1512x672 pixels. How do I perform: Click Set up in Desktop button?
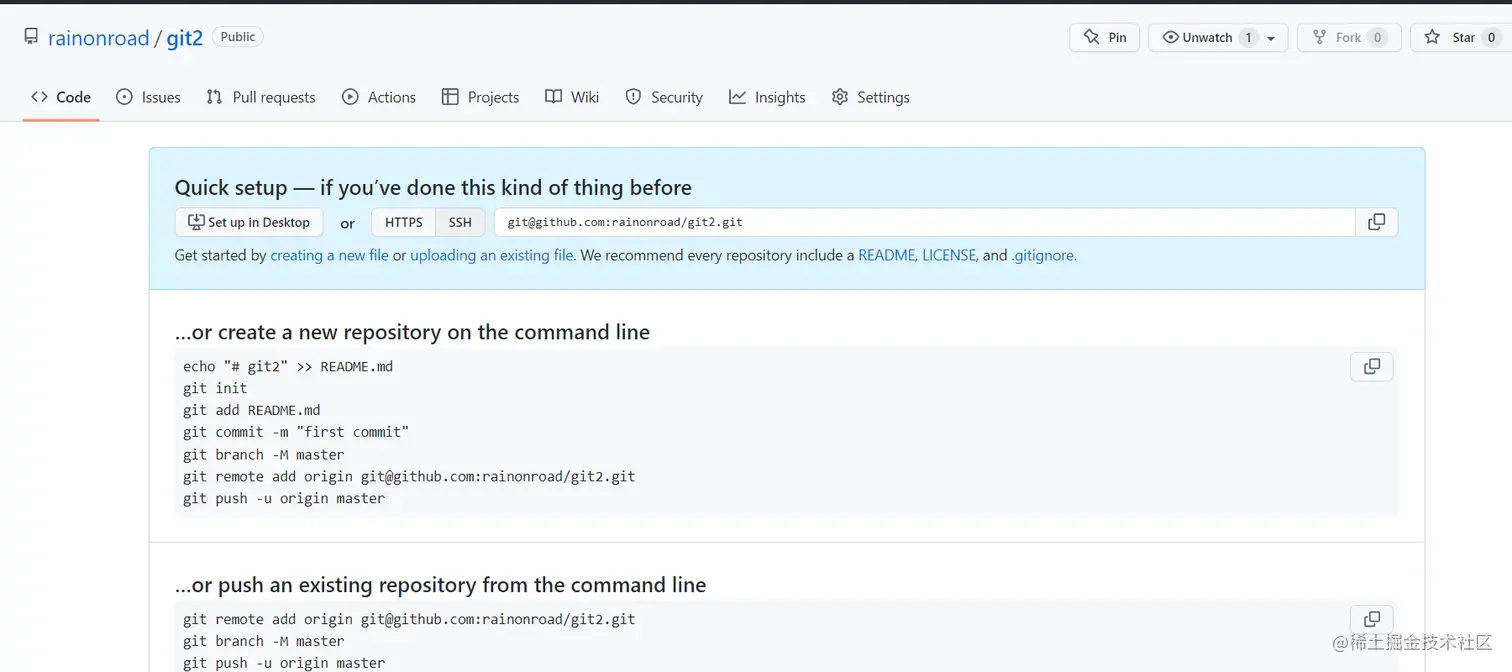tap(249, 222)
